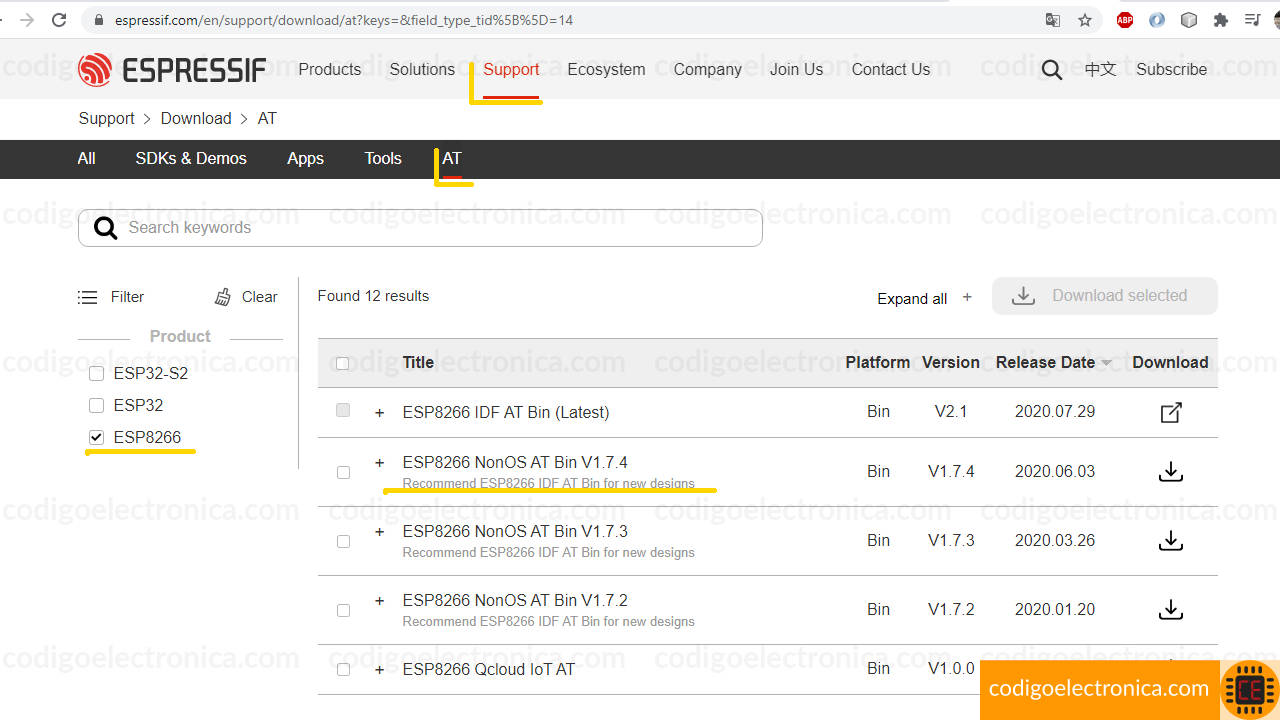Open the media control playlist icon

coord(1253,20)
